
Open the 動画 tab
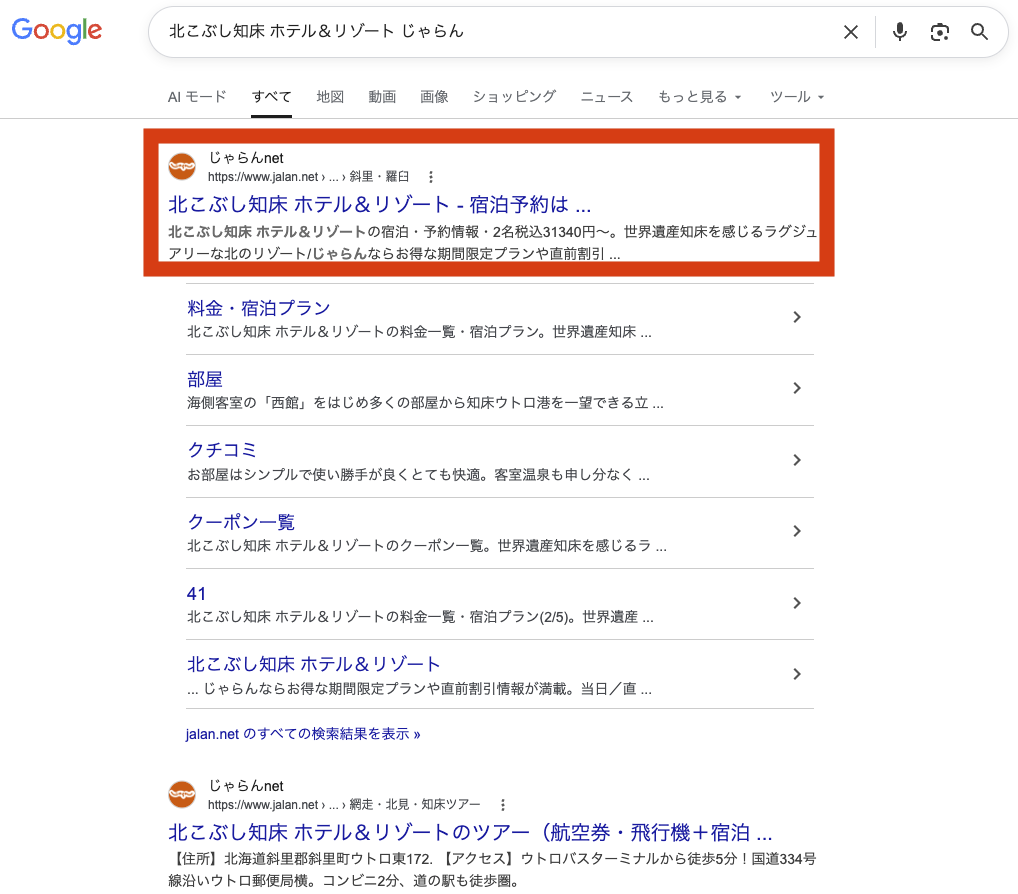(x=382, y=97)
